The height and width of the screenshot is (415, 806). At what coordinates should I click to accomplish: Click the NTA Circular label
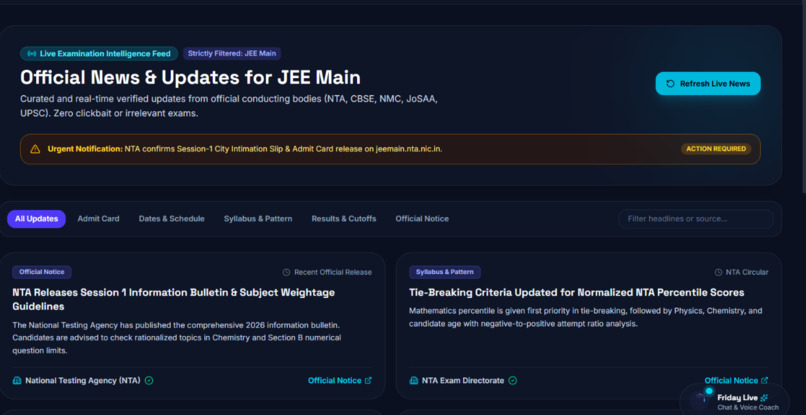pyautogui.click(x=747, y=272)
